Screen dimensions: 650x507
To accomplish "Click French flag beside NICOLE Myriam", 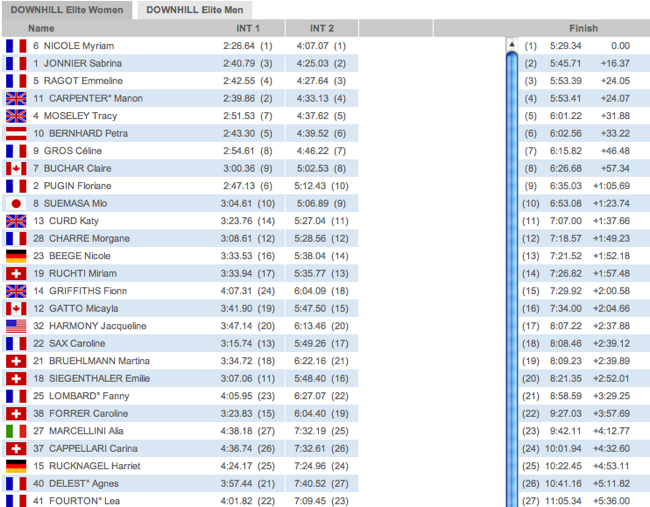I will click(16, 46).
